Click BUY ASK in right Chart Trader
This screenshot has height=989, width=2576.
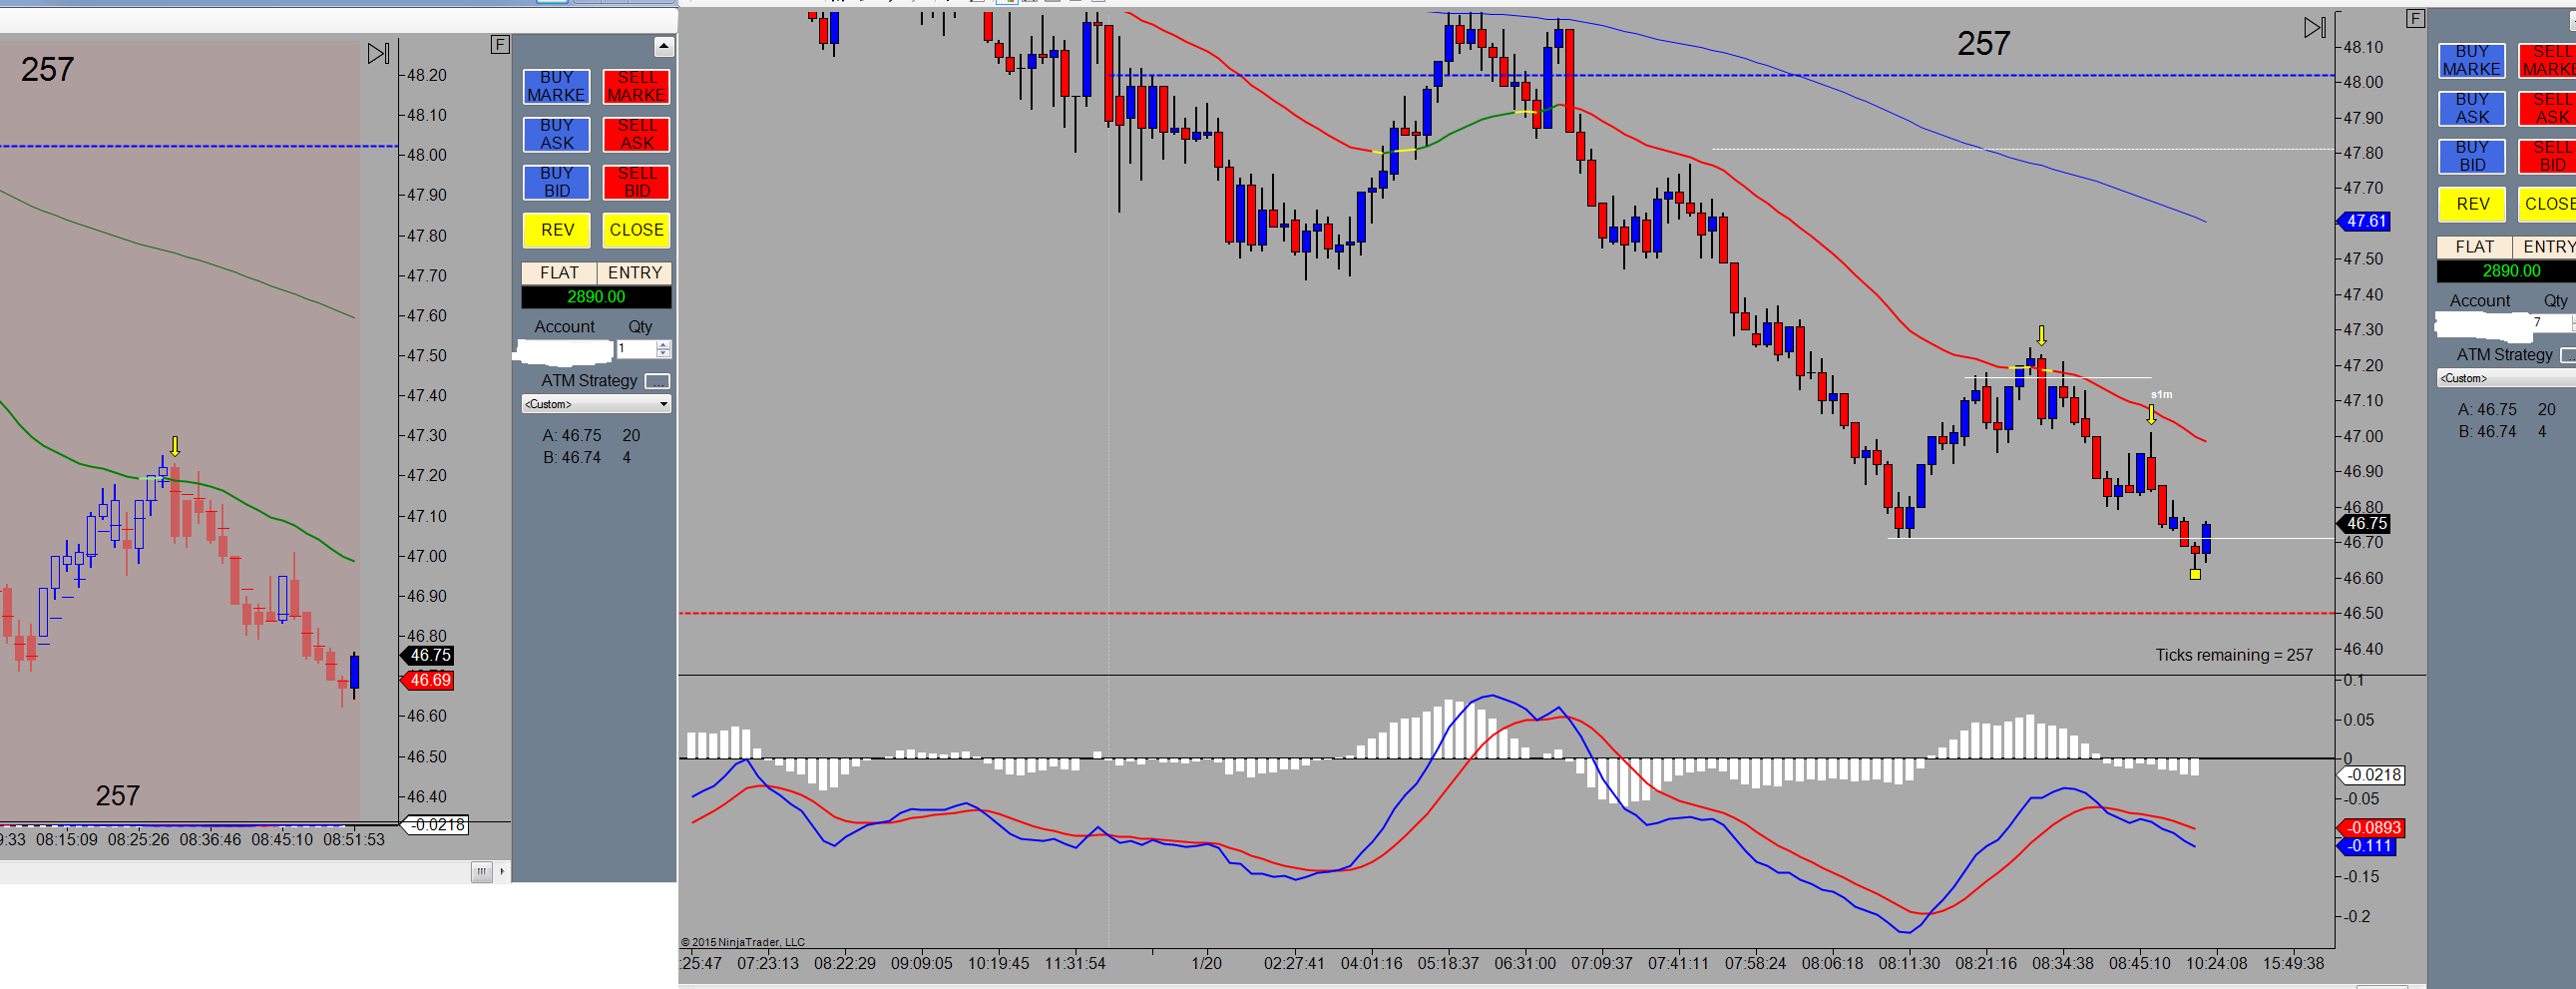[x=2471, y=108]
